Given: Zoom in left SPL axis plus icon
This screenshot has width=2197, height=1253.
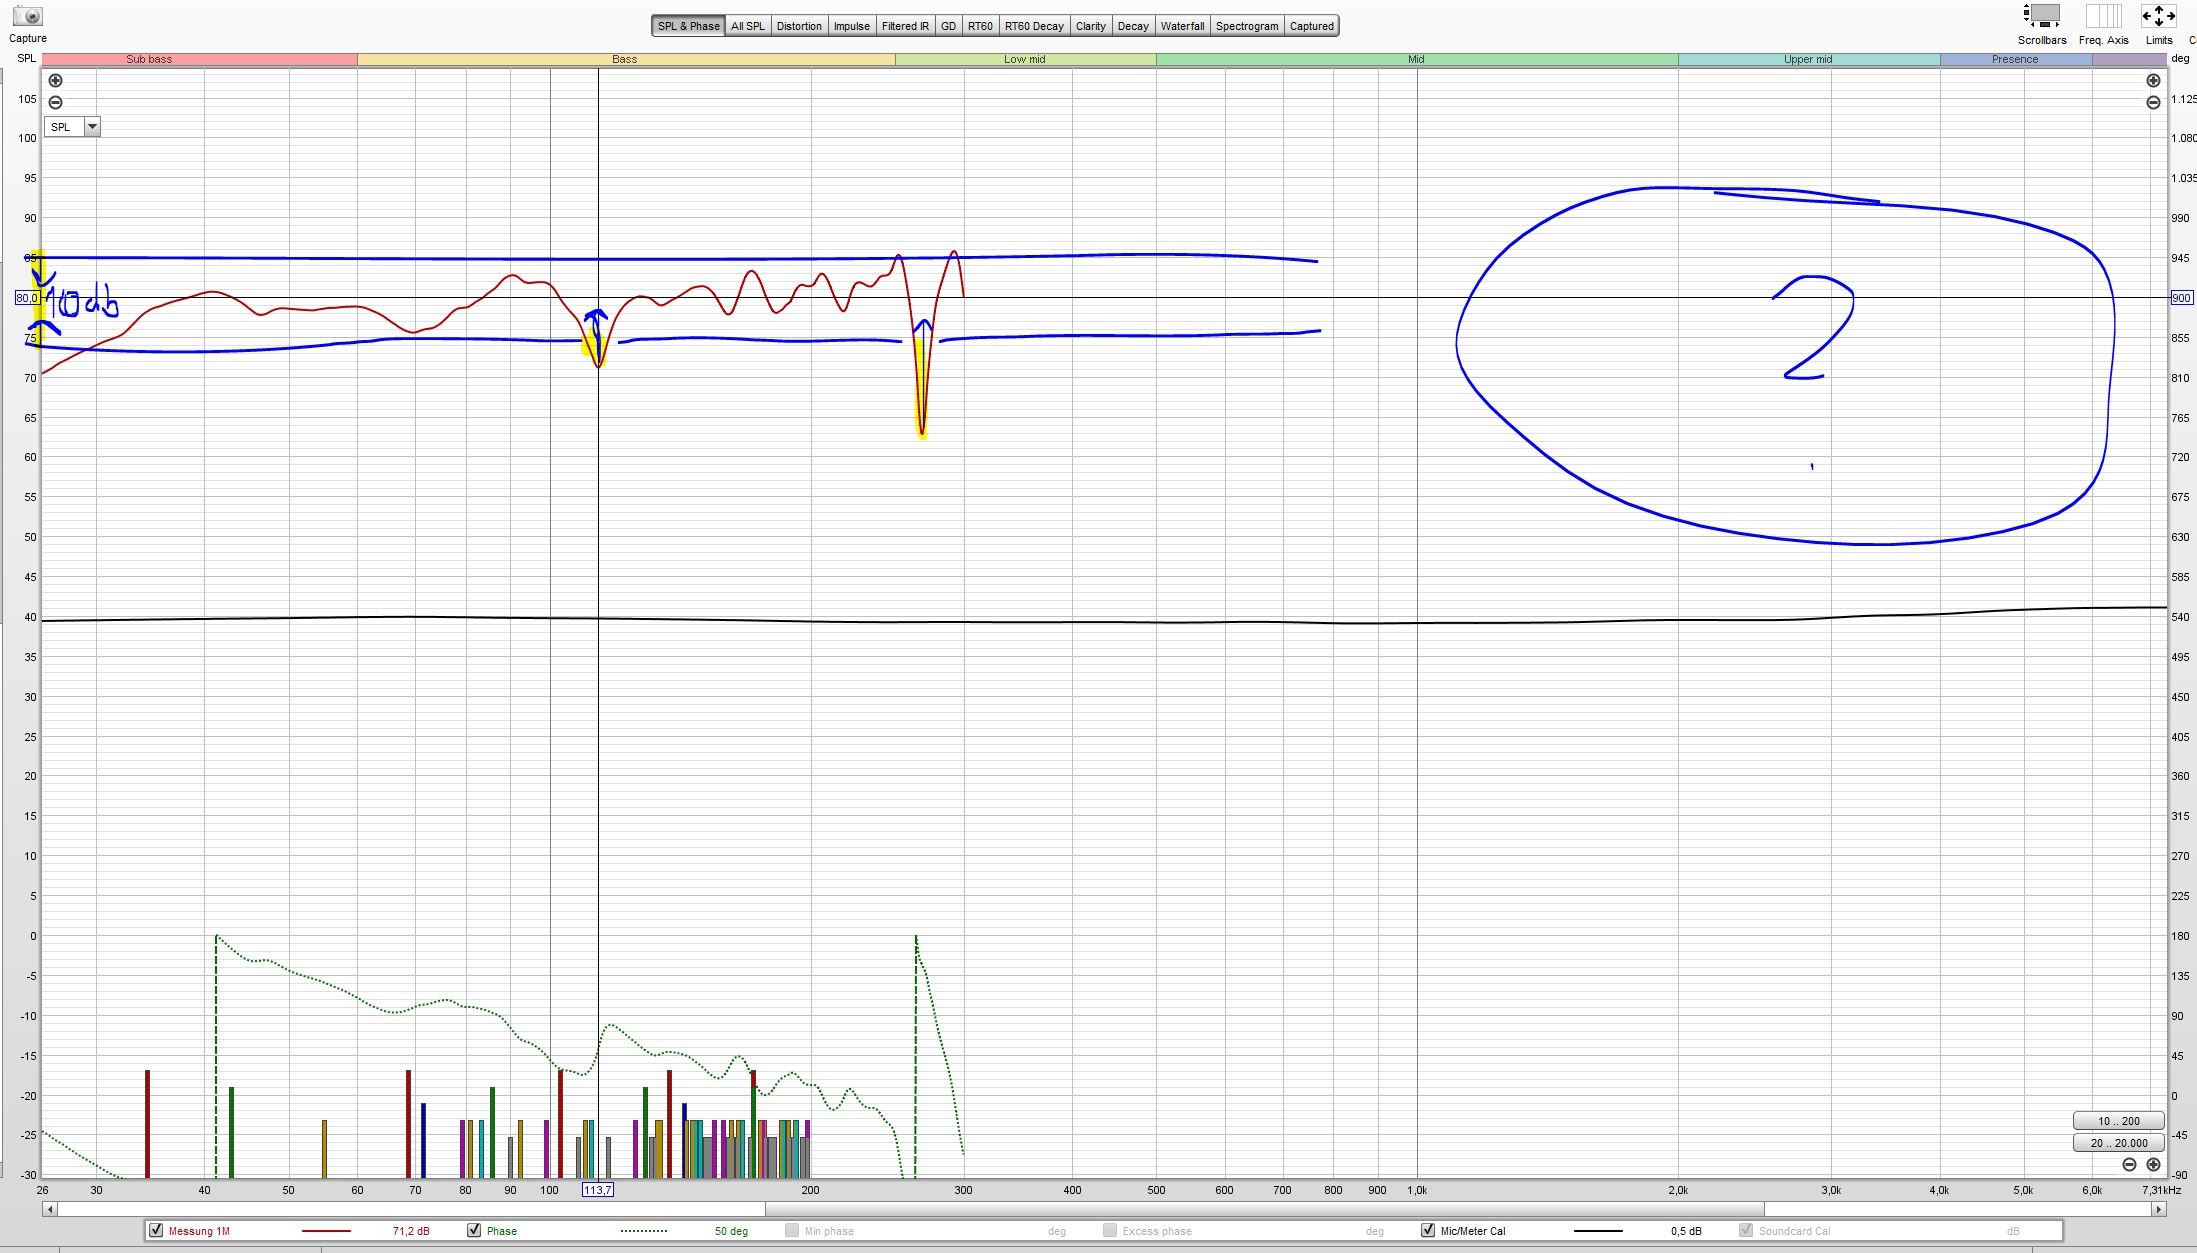Looking at the screenshot, I should pos(55,80).
